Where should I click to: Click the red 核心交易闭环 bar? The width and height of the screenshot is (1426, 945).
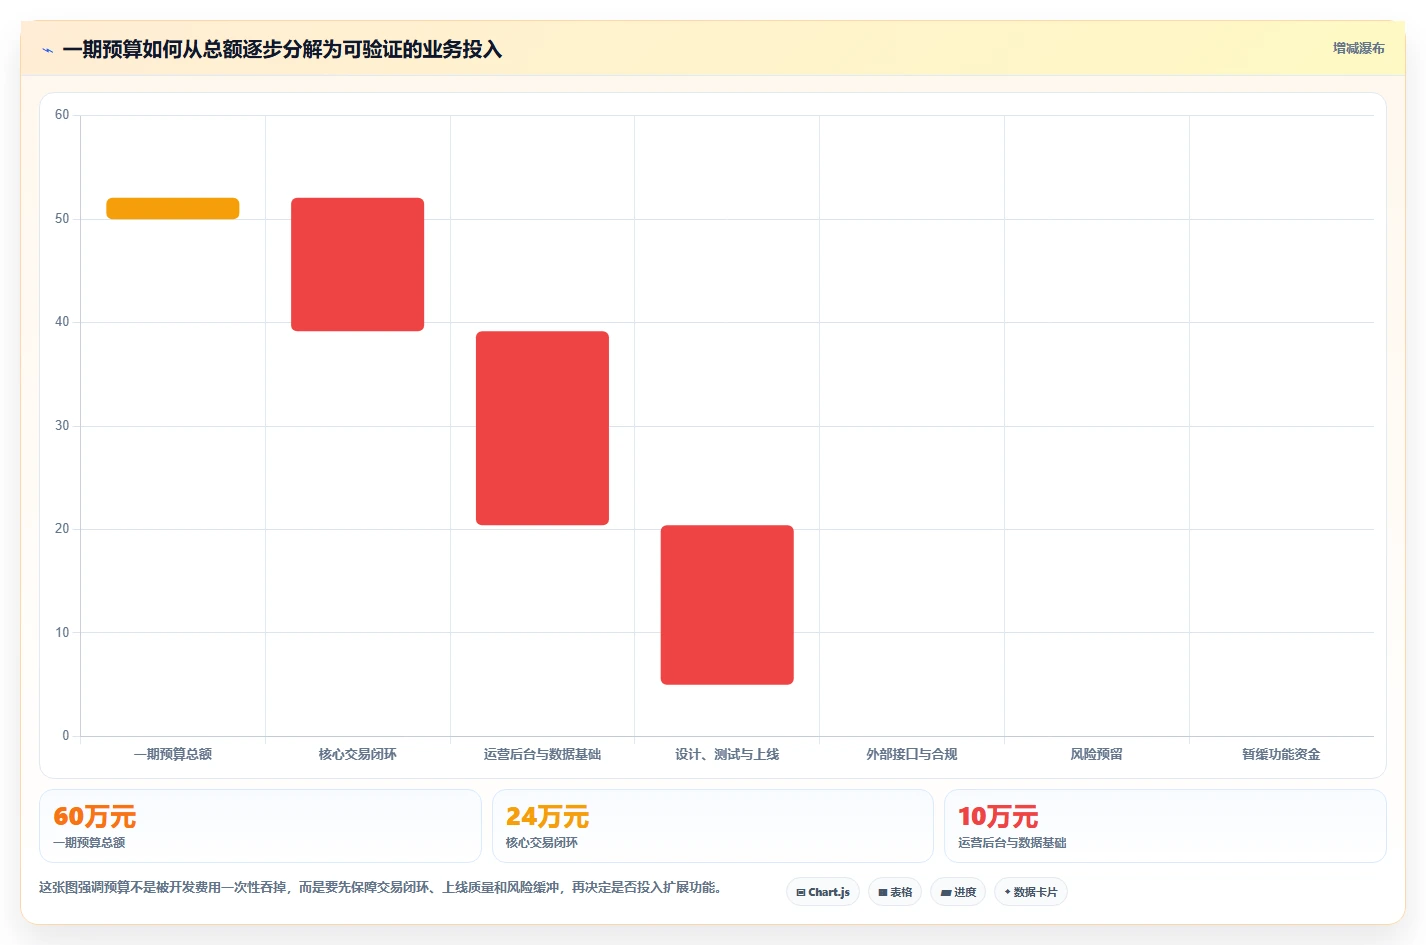click(x=358, y=264)
